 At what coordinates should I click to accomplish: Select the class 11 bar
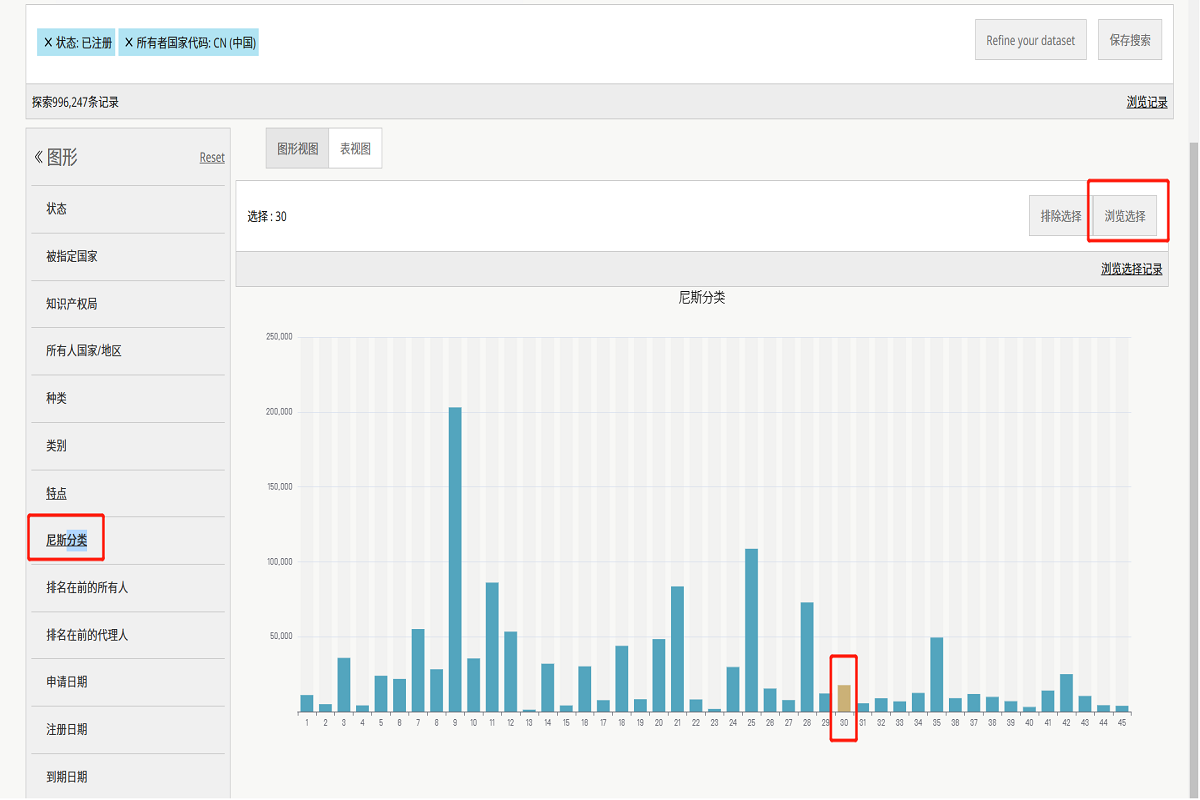492,647
